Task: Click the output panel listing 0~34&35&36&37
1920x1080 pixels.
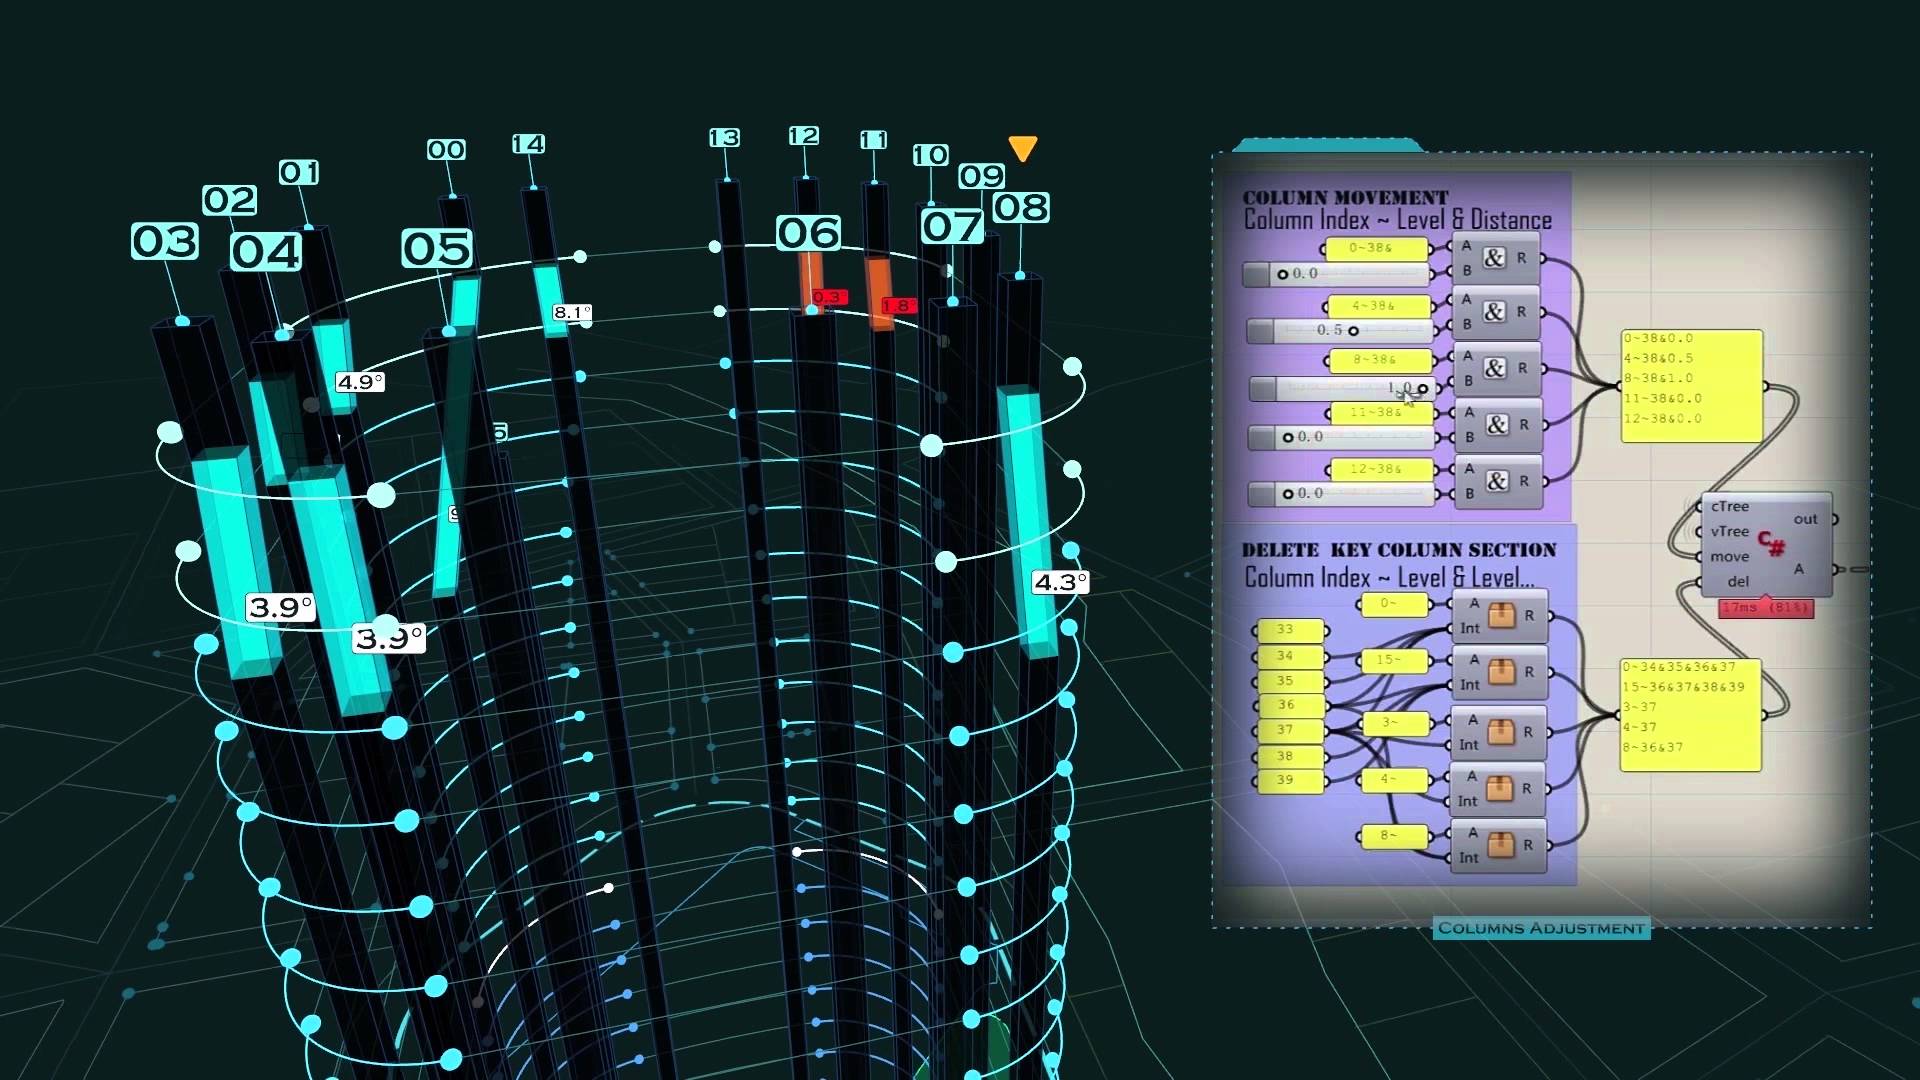Action: coord(1691,714)
